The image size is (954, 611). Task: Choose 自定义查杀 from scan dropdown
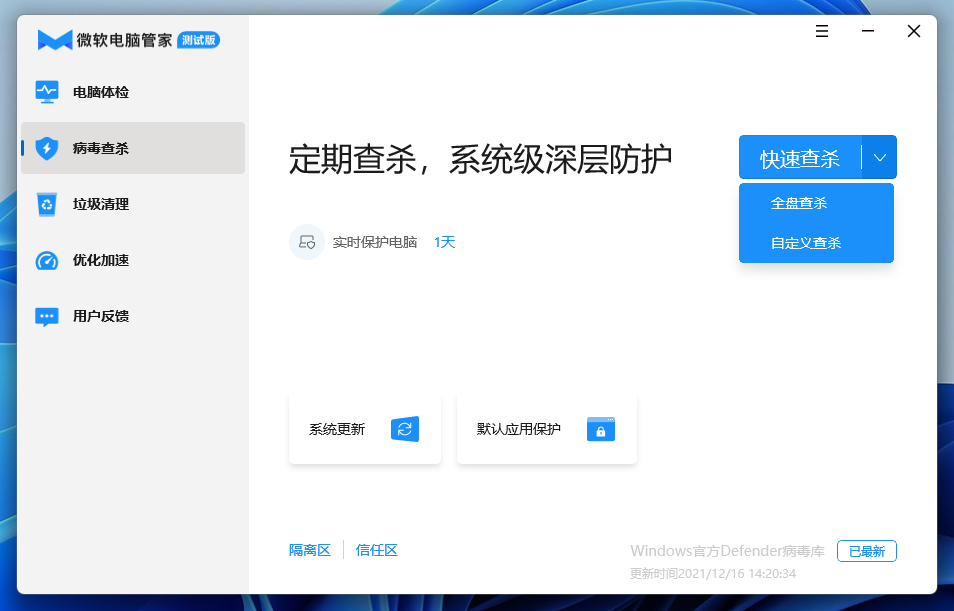pos(816,243)
